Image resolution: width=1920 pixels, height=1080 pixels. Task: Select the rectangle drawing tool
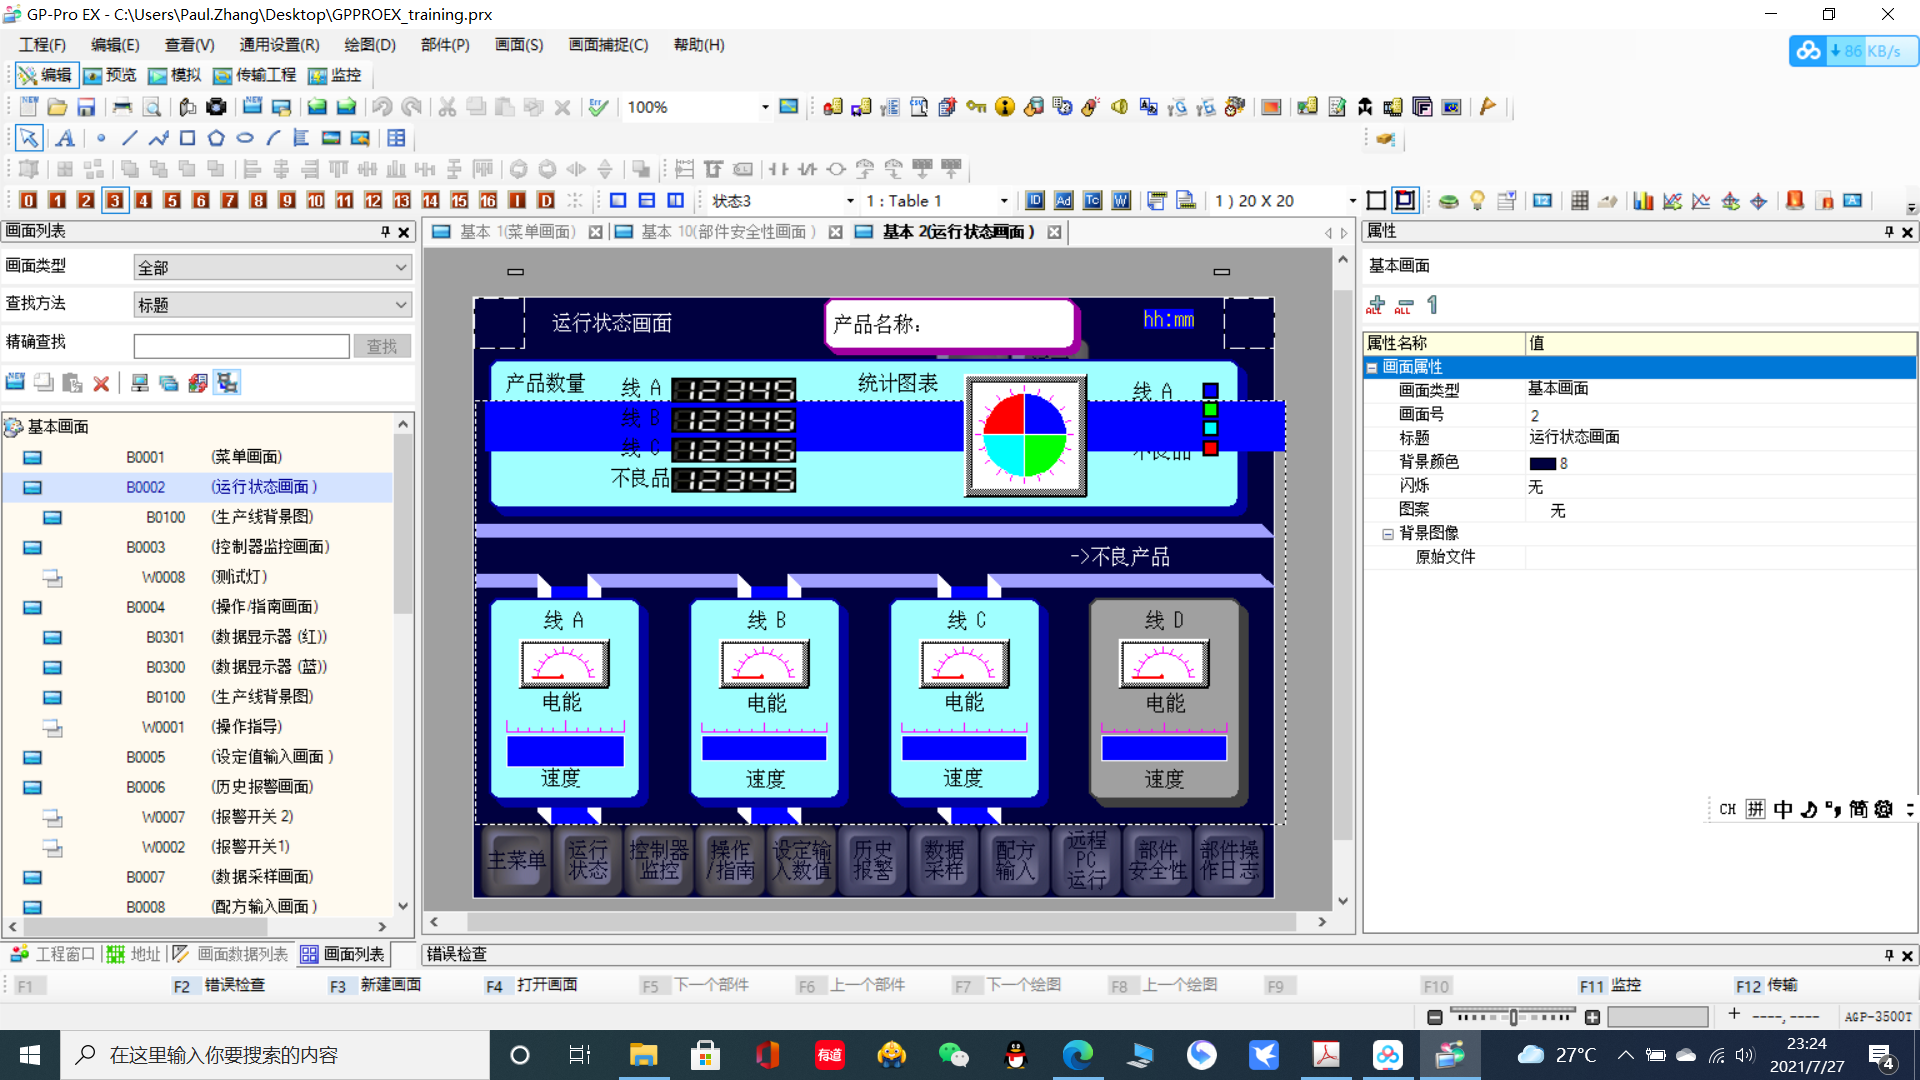coord(187,138)
